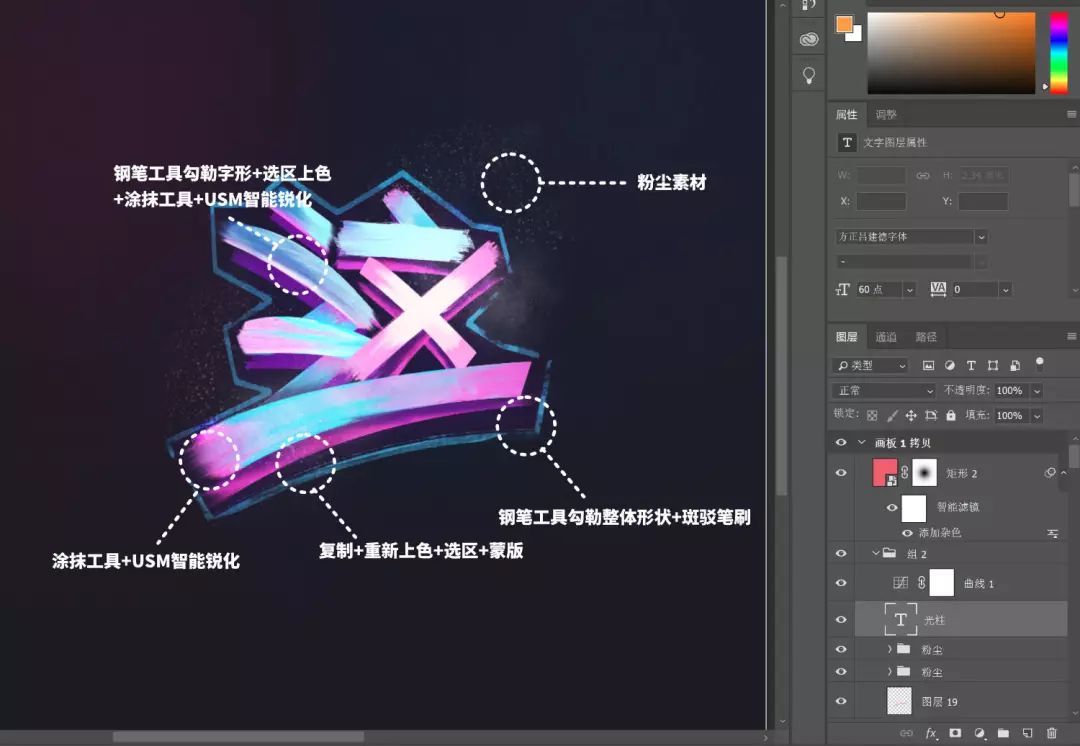The height and width of the screenshot is (746, 1080).
Task: Click the type layer filter icon
Action: (970, 366)
